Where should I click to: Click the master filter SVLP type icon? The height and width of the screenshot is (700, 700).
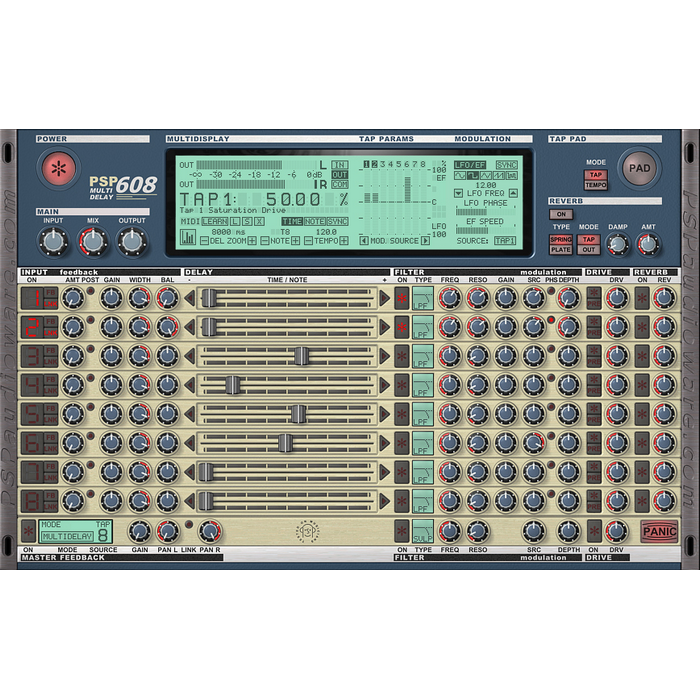[423, 531]
